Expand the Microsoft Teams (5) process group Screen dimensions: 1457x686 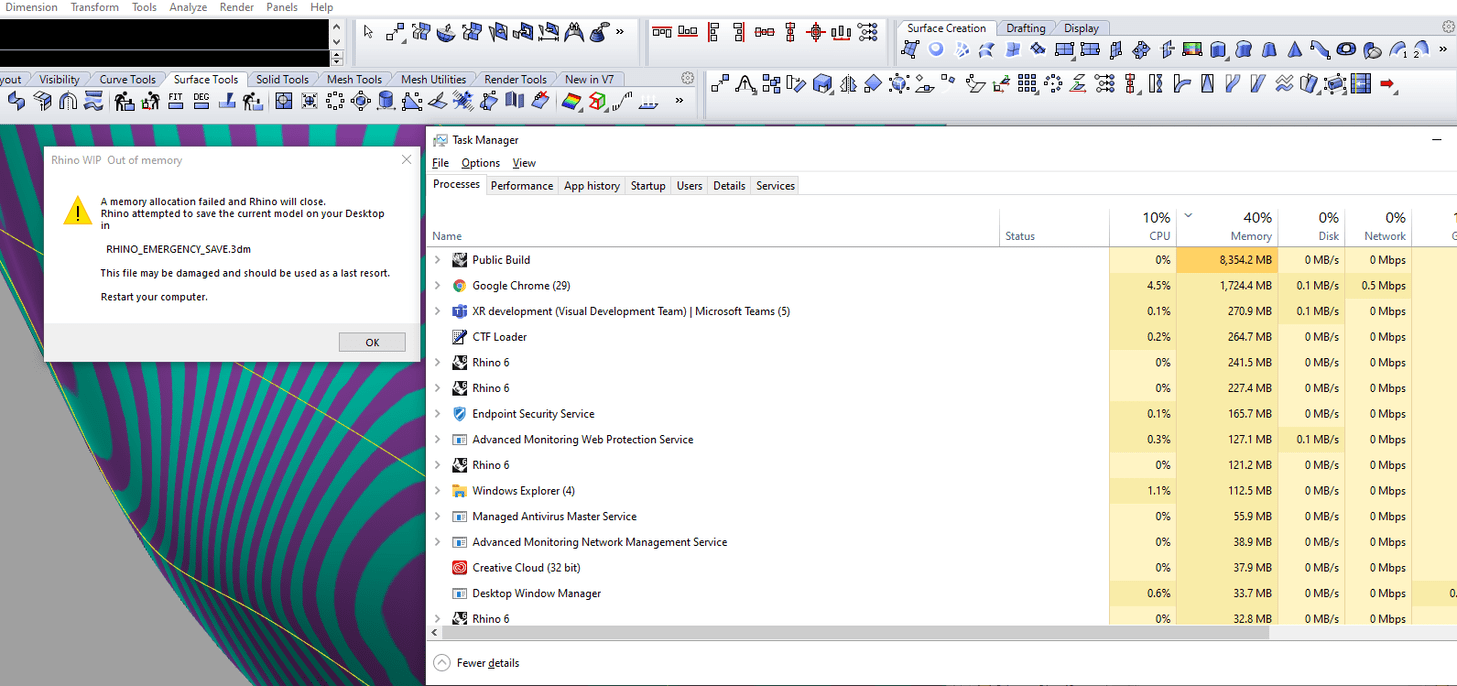tap(437, 311)
